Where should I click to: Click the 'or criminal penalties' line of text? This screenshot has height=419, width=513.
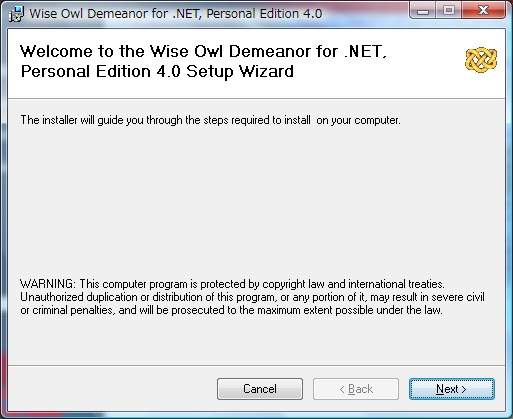point(231,310)
